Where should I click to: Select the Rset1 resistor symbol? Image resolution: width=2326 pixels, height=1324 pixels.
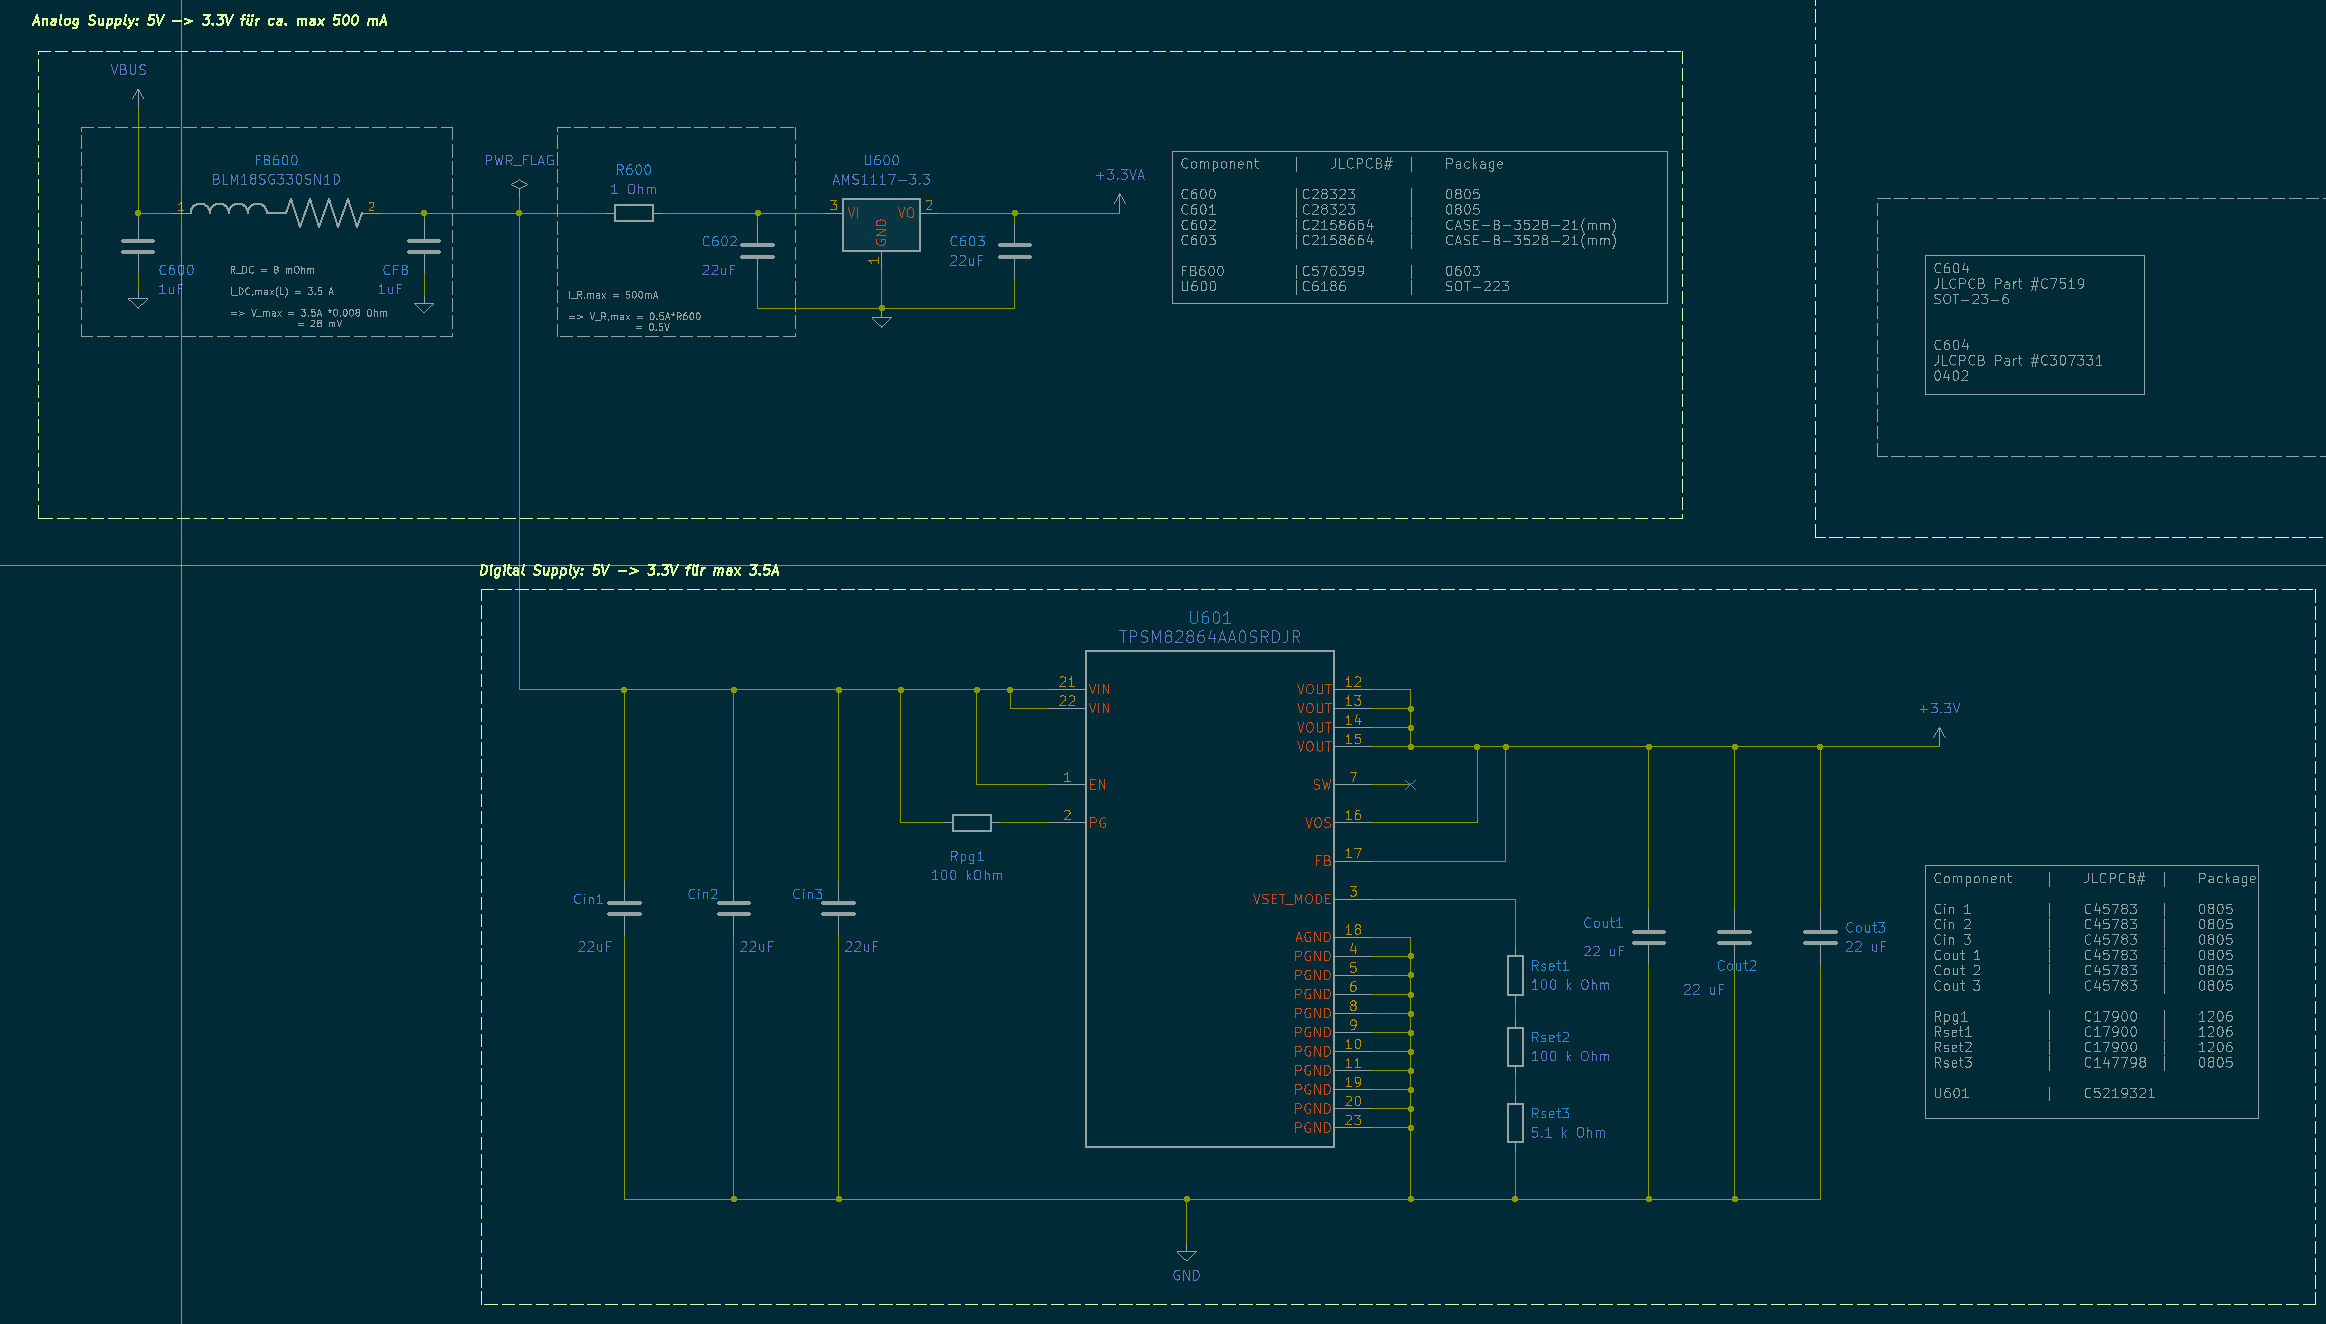1515,975
